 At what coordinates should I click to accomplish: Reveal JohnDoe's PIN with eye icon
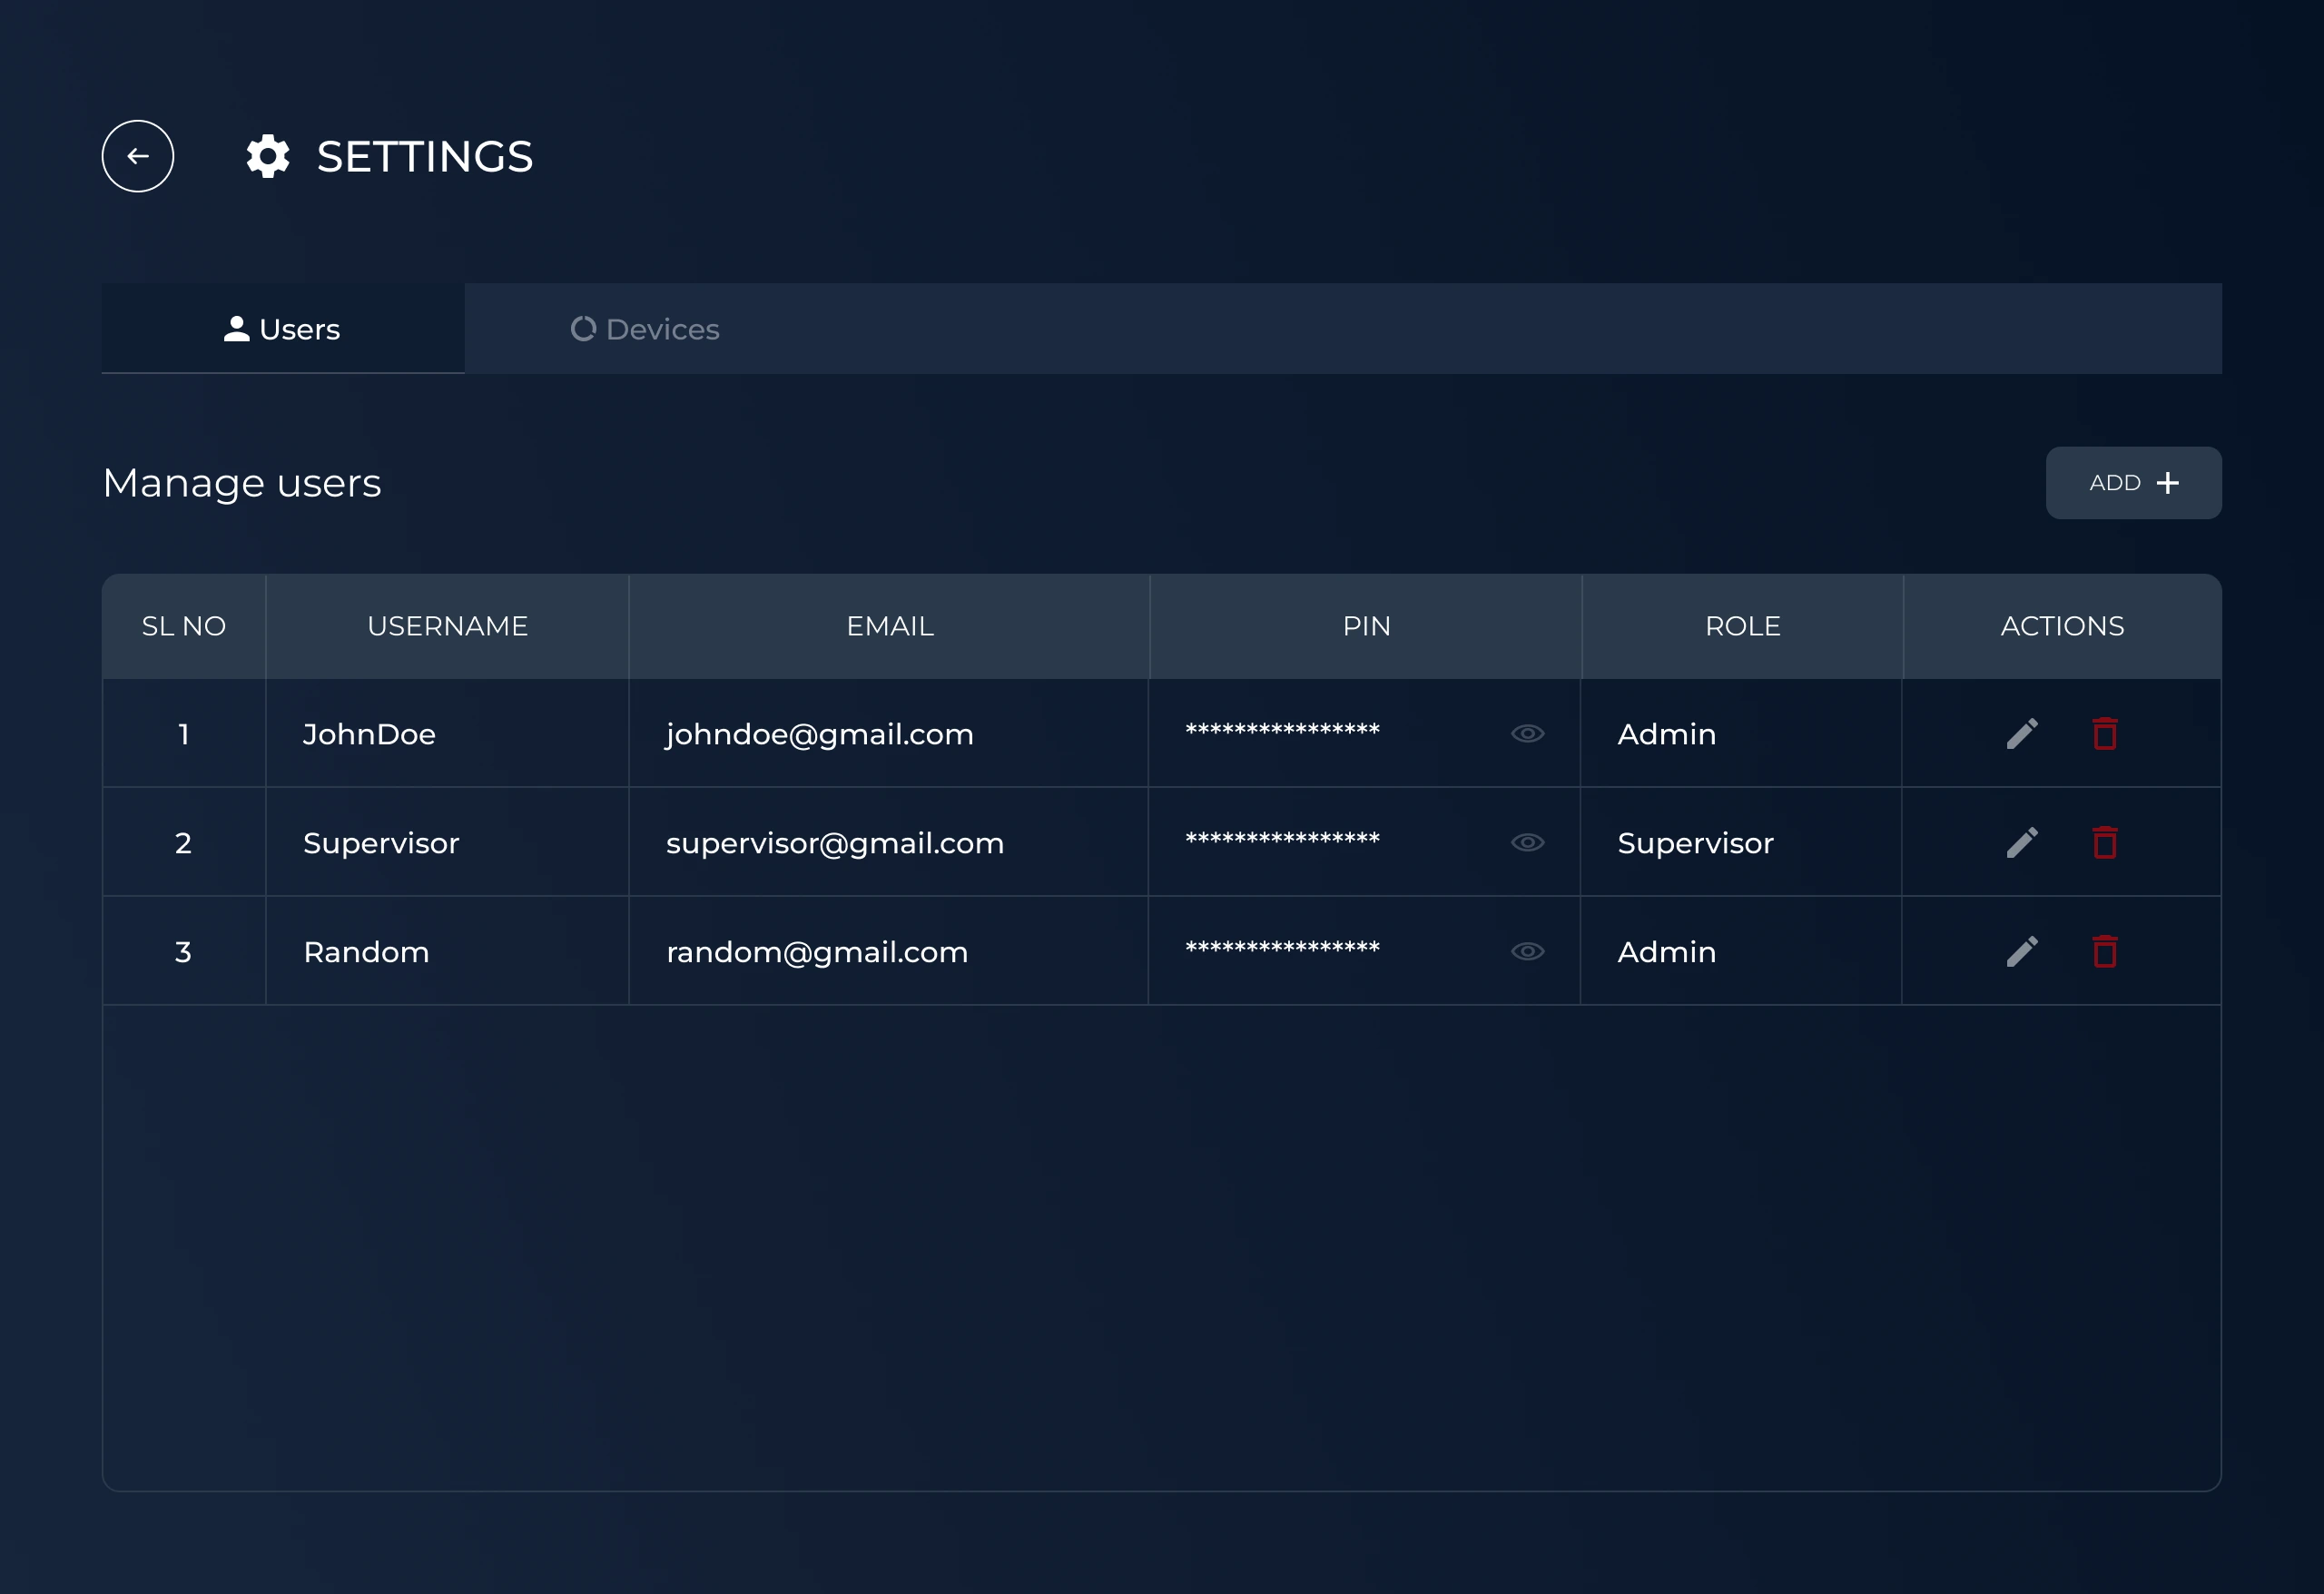1527,733
